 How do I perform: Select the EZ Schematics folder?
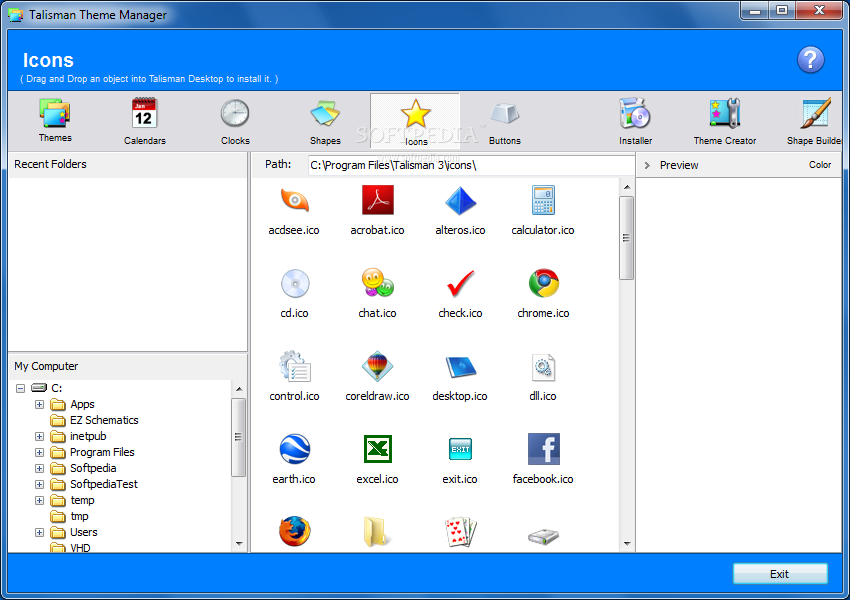[x=104, y=420]
